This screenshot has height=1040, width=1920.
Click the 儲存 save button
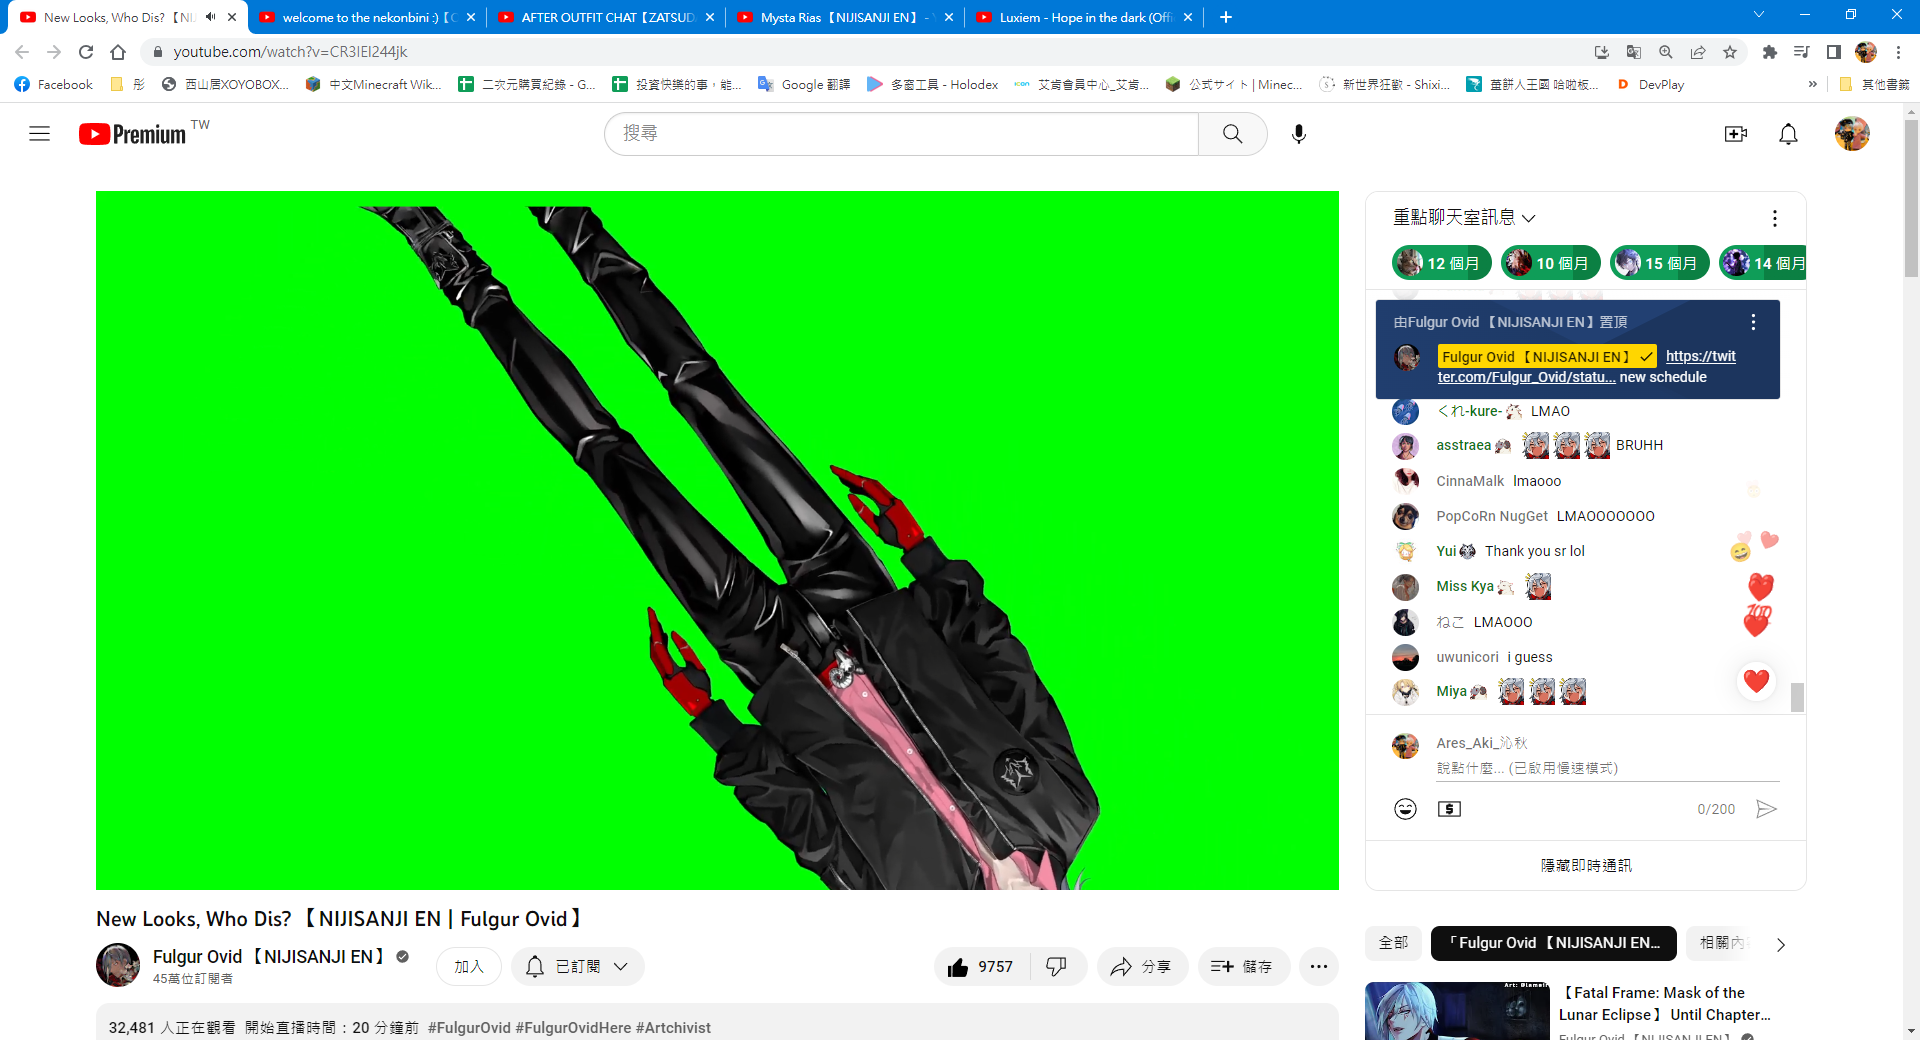coord(1243,967)
